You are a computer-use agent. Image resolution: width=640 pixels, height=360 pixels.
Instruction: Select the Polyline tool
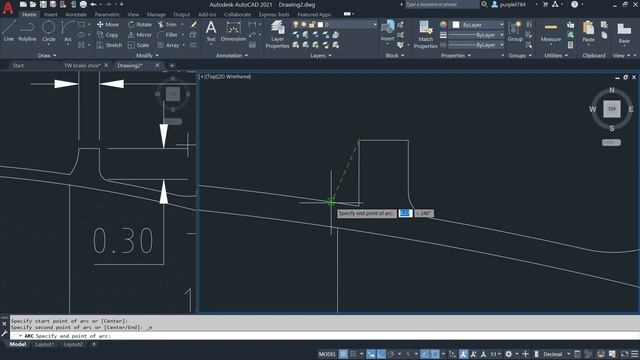click(x=27, y=31)
